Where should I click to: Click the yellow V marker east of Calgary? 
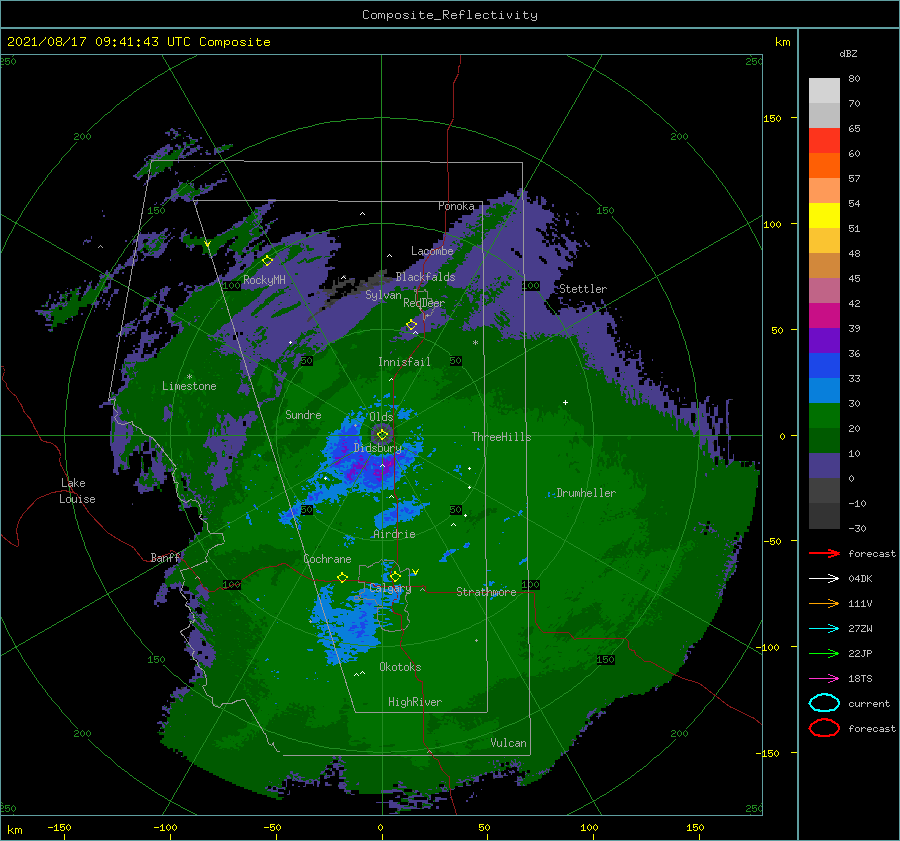415,572
